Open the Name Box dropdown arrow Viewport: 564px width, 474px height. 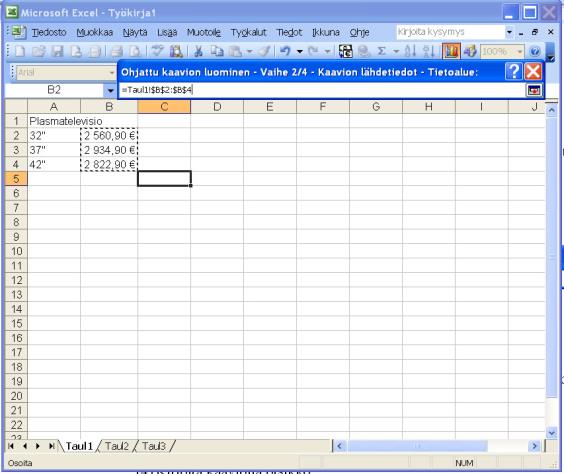(110, 90)
